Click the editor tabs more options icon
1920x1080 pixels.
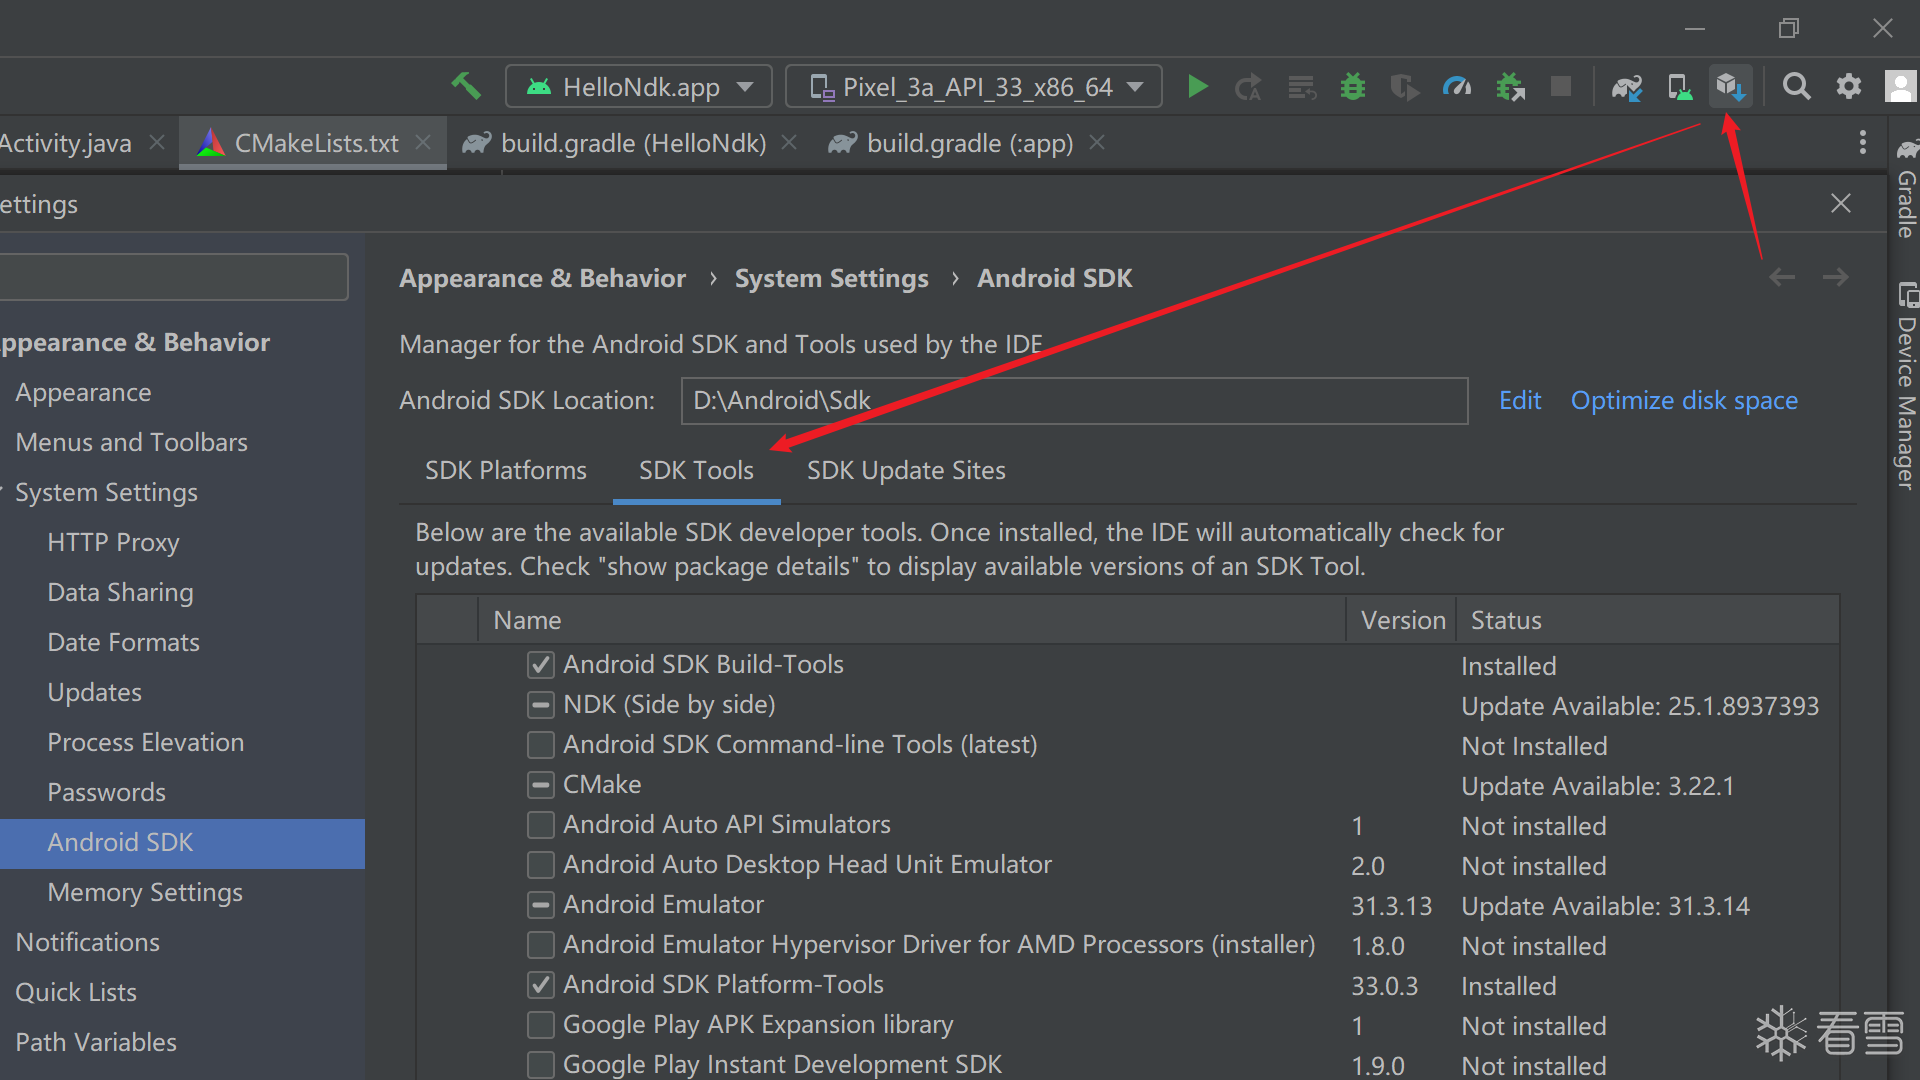(1862, 142)
